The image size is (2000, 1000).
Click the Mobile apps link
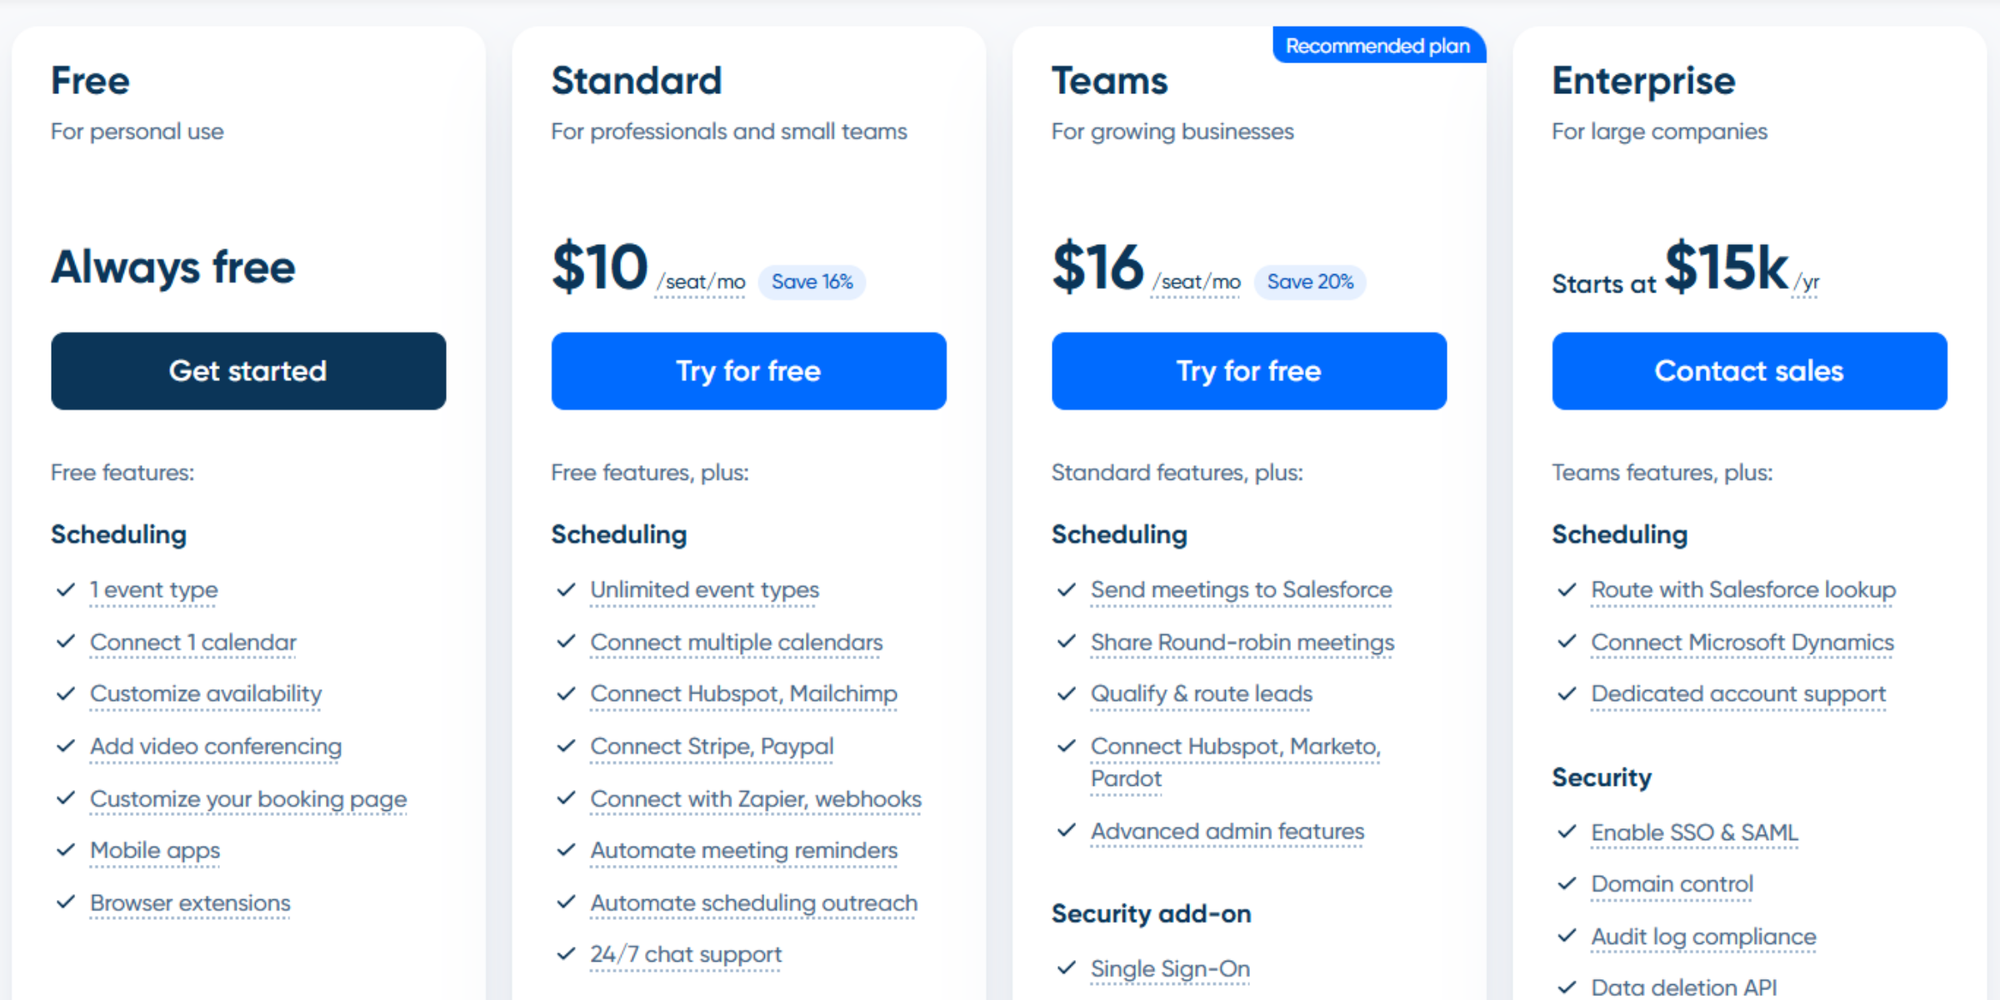click(154, 850)
